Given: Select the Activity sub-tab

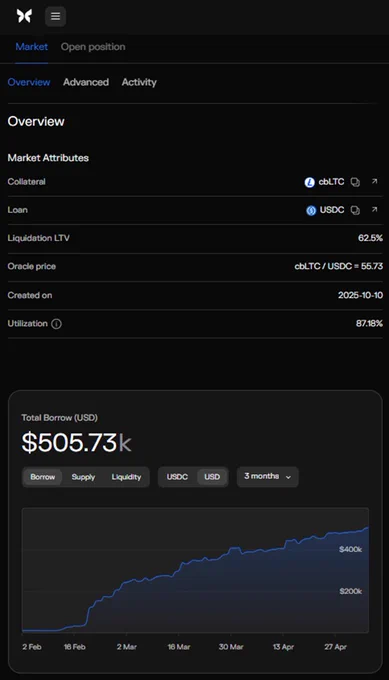Looking at the screenshot, I should 139,82.
